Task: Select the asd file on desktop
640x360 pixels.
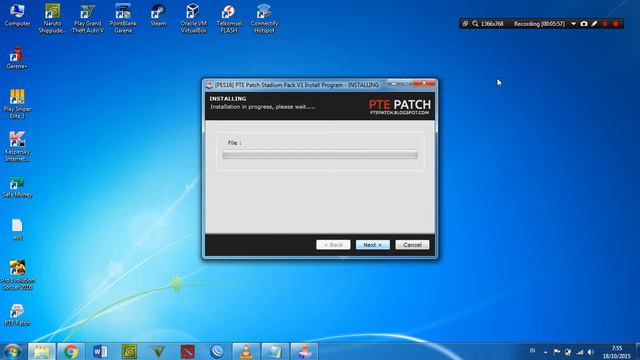Action: click(x=17, y=229)
